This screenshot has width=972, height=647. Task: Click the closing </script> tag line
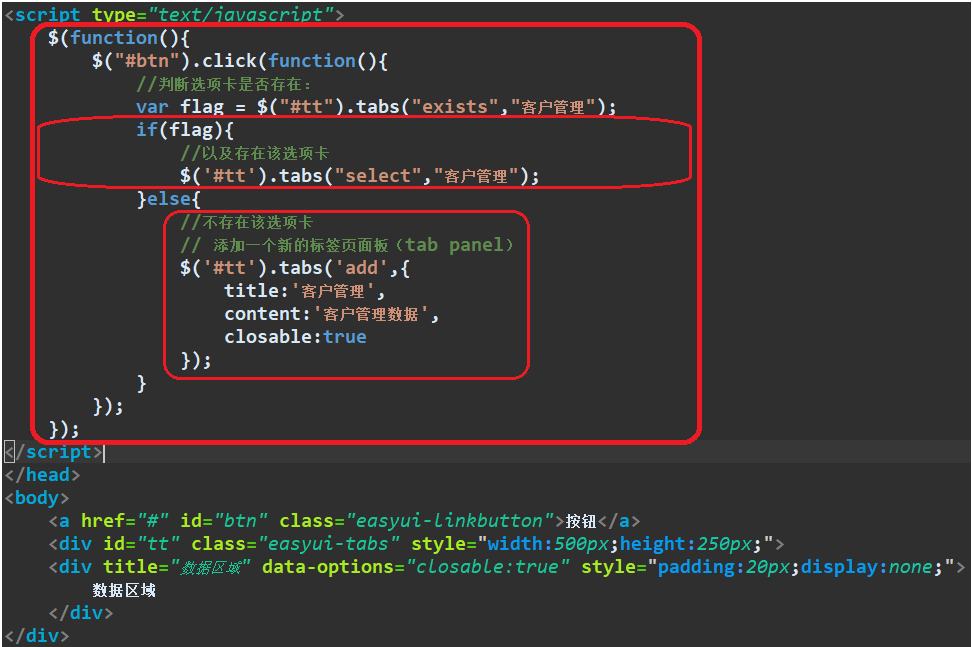pos(54,452)
